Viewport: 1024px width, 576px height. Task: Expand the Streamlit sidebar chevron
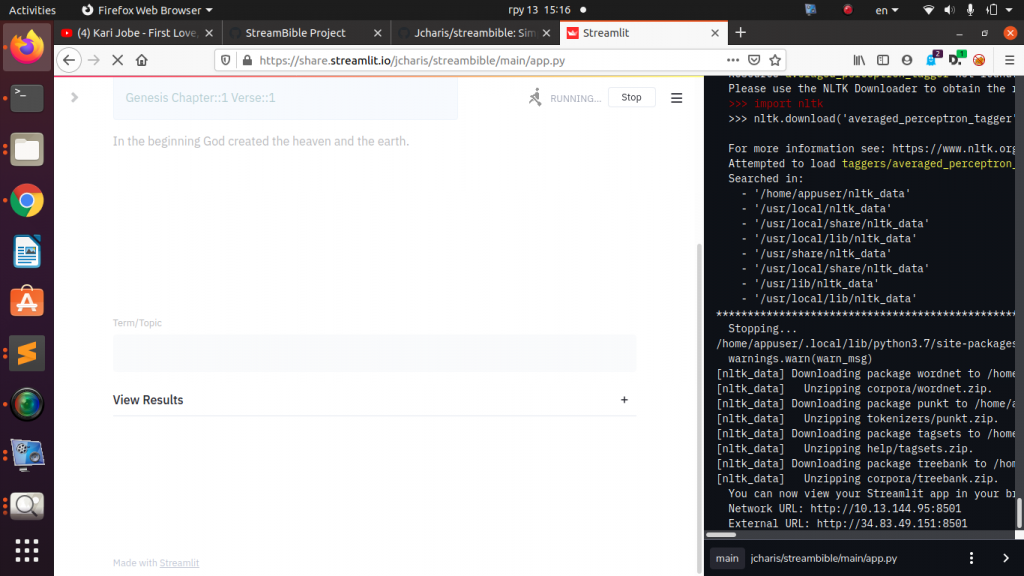(74, 97)
